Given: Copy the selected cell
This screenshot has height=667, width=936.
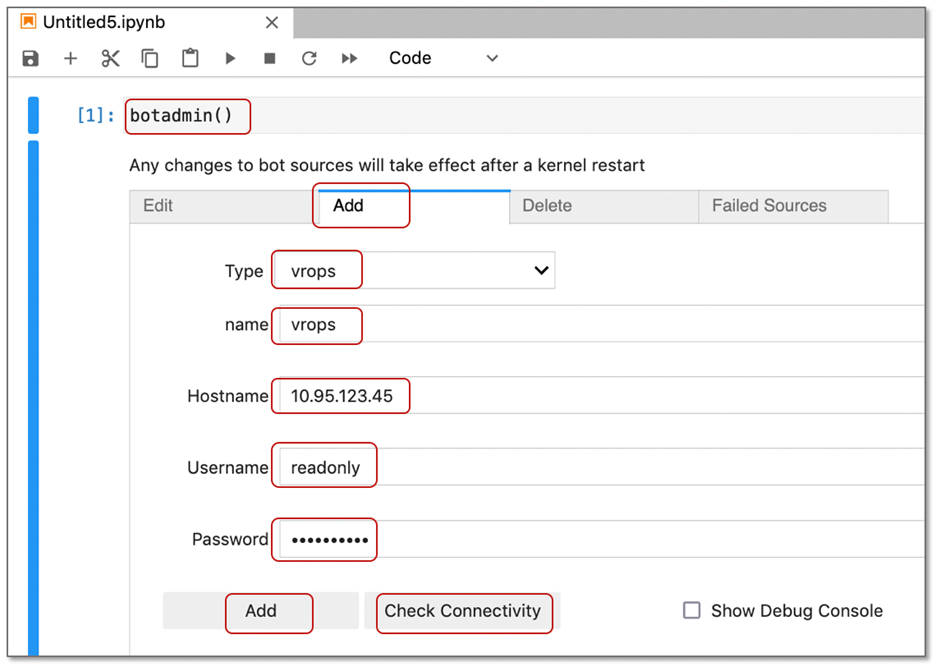Looking at the screenshot, I should point(150,58).
